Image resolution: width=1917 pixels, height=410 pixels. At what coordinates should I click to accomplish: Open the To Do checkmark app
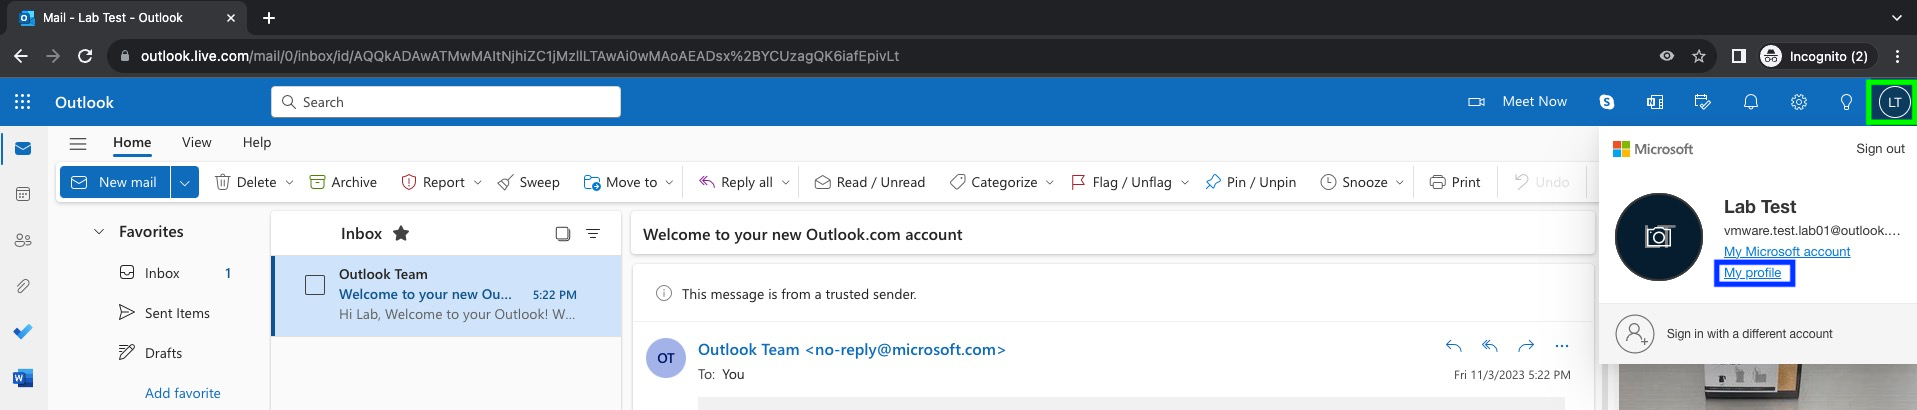[23, 332]
